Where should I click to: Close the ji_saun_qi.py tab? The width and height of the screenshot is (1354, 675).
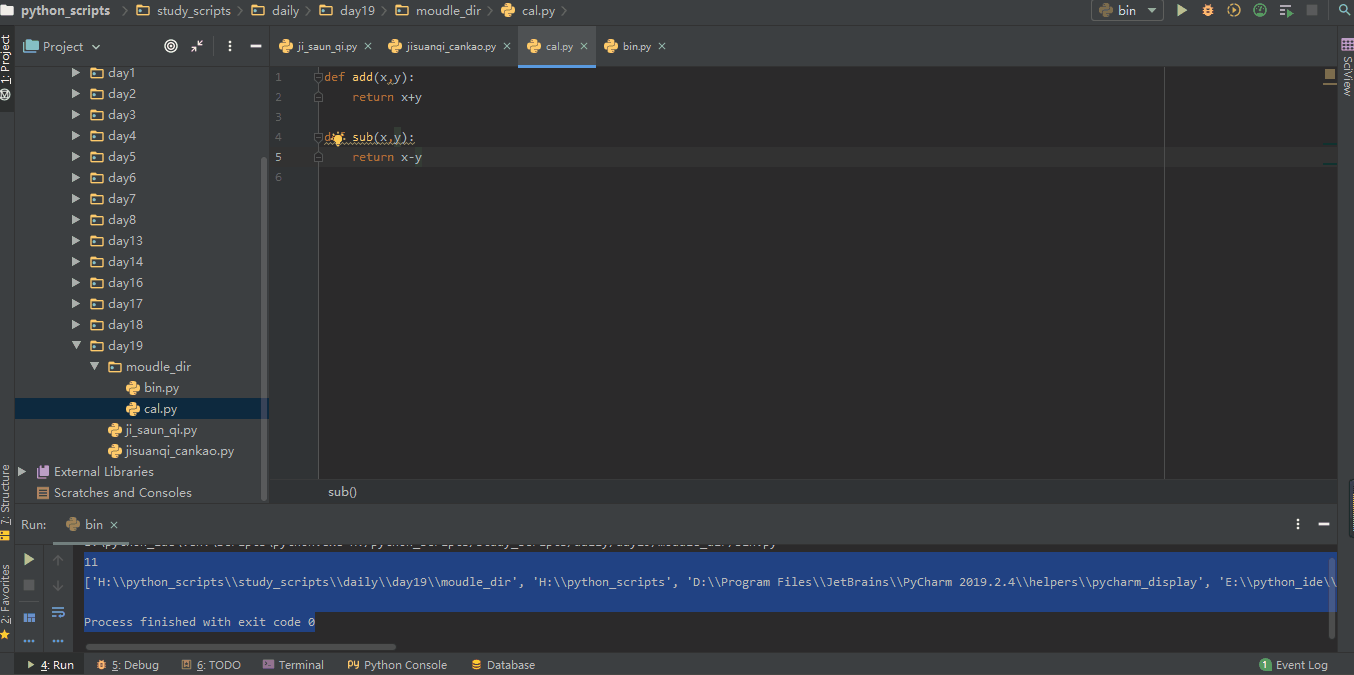[368, 47]
